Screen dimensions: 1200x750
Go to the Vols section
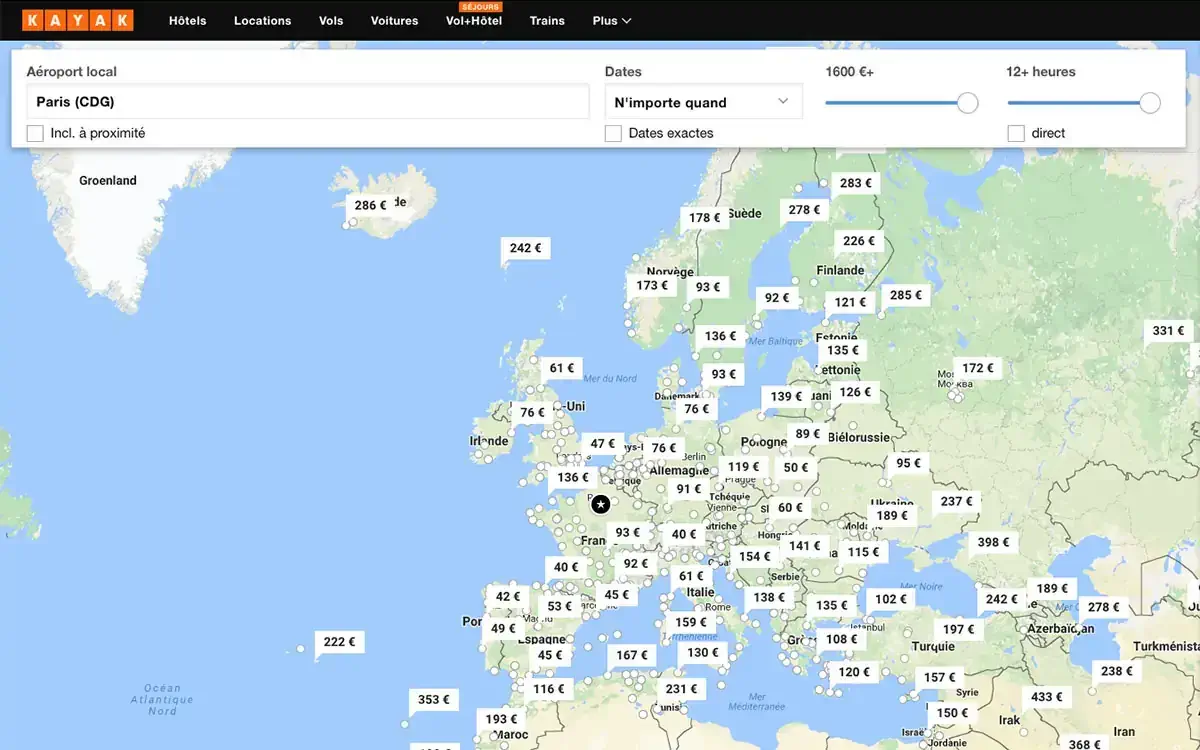point(331,21)
